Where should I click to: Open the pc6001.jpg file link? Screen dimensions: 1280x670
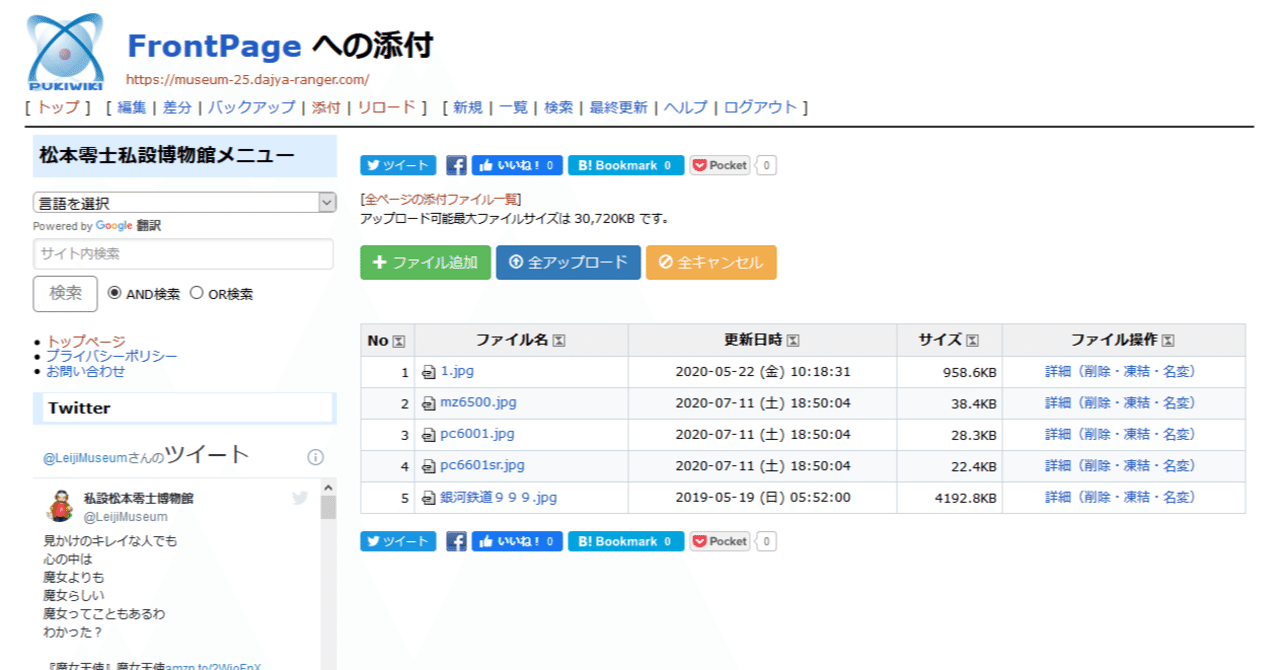point(477,434)
